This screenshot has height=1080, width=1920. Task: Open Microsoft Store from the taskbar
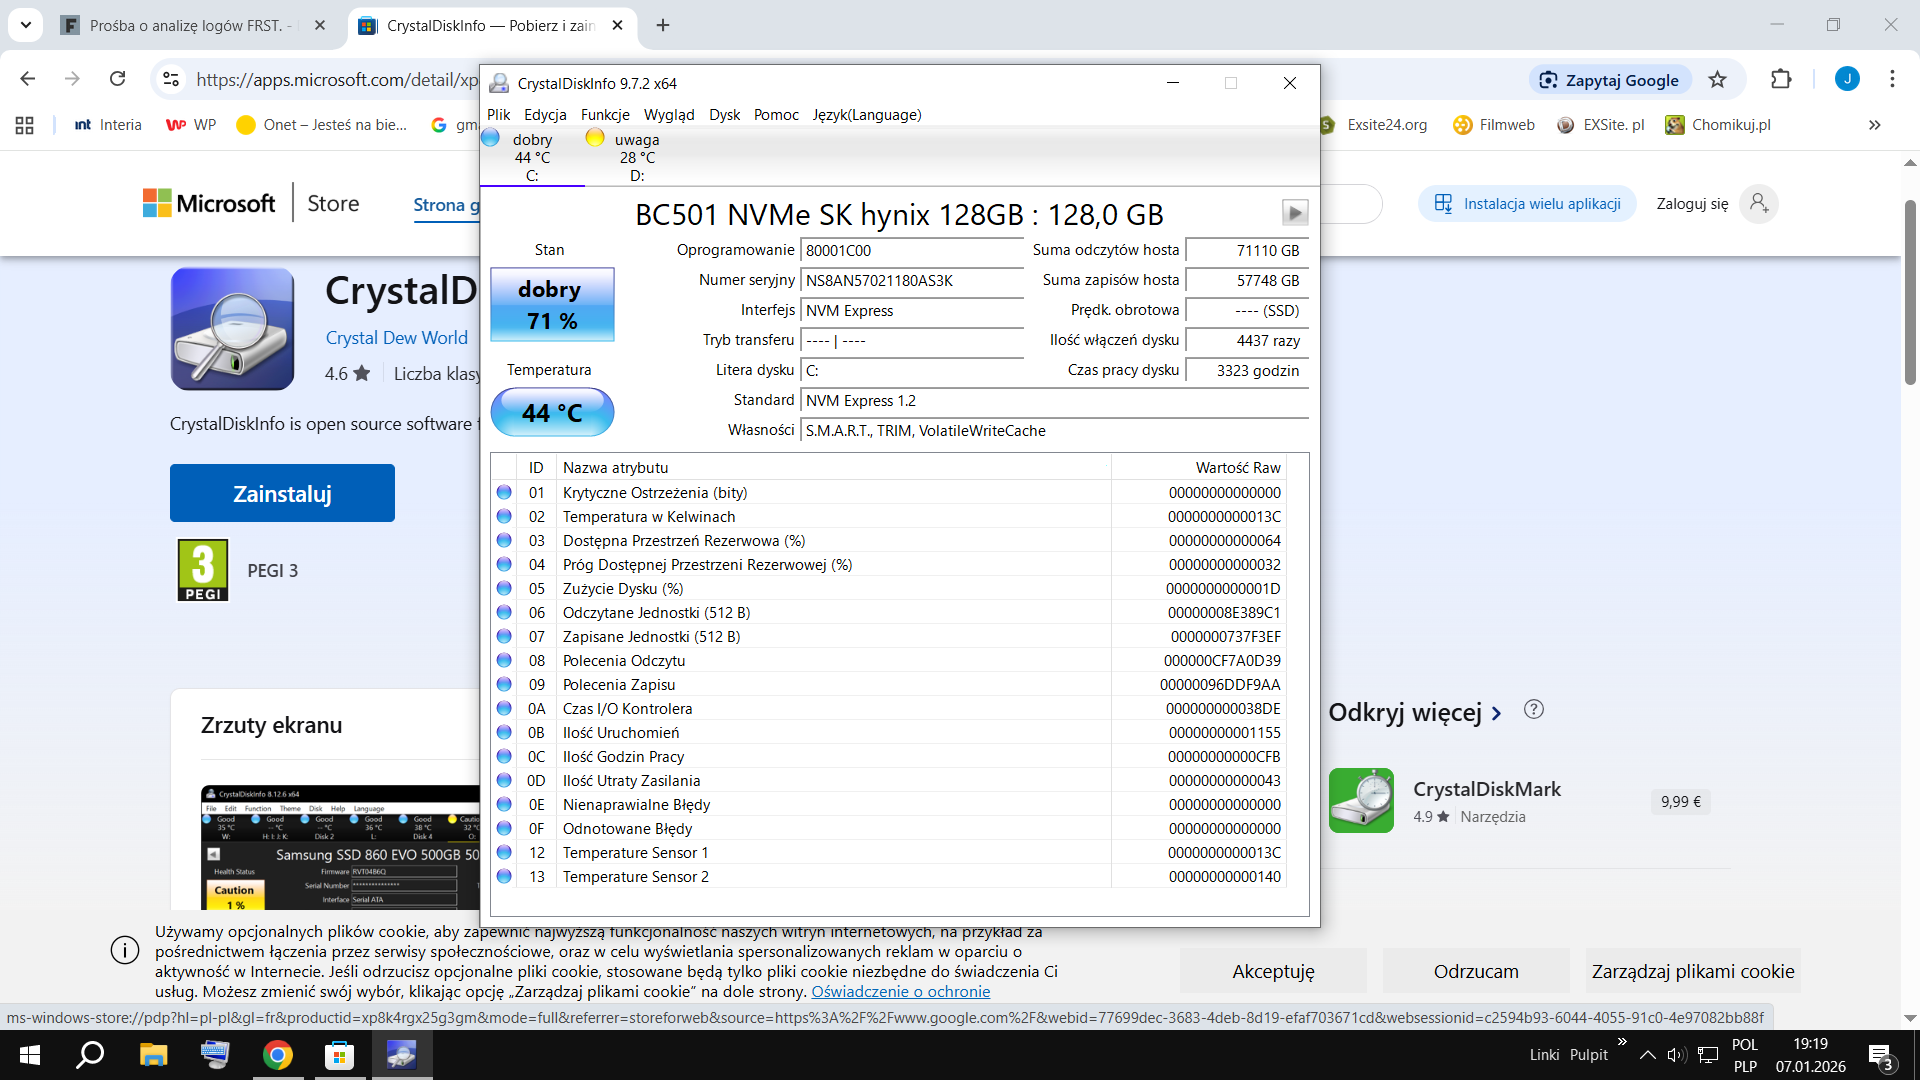pyautogui.click(x=340, y=1055)
